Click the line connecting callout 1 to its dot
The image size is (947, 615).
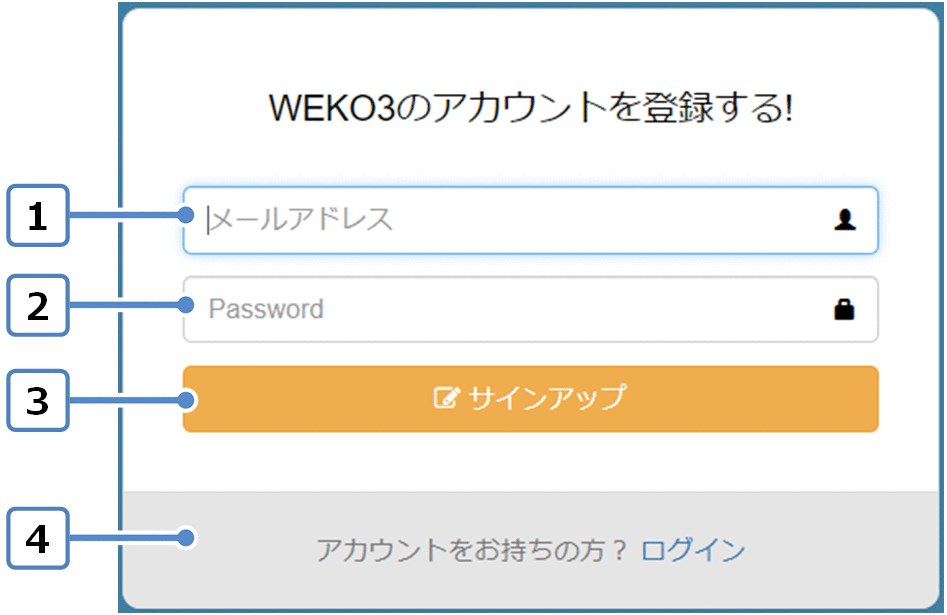coord(125,214)
